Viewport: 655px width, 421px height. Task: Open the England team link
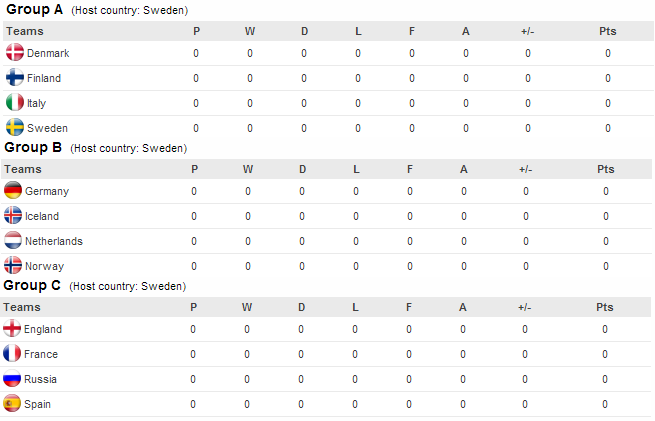click(44, 329)
